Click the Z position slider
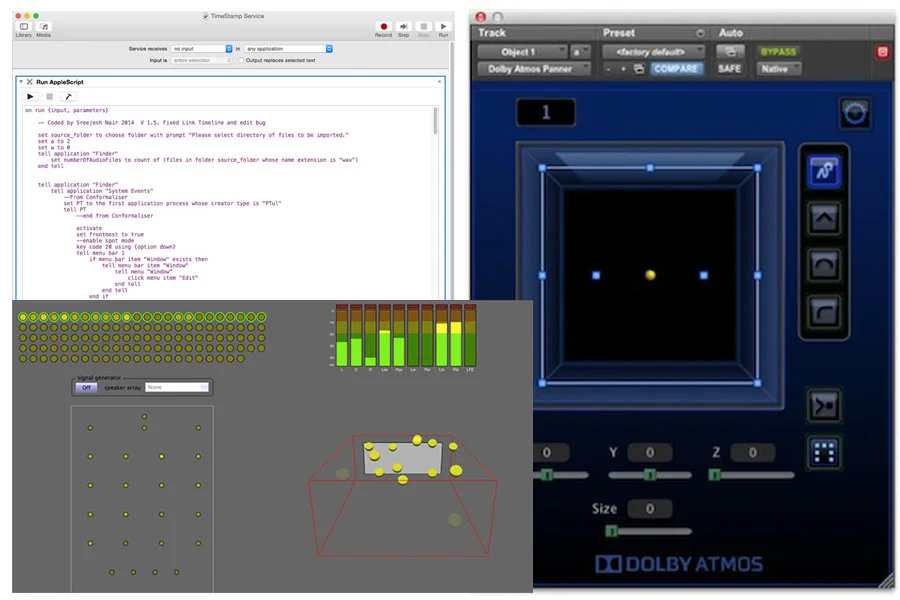 (752, 475)
